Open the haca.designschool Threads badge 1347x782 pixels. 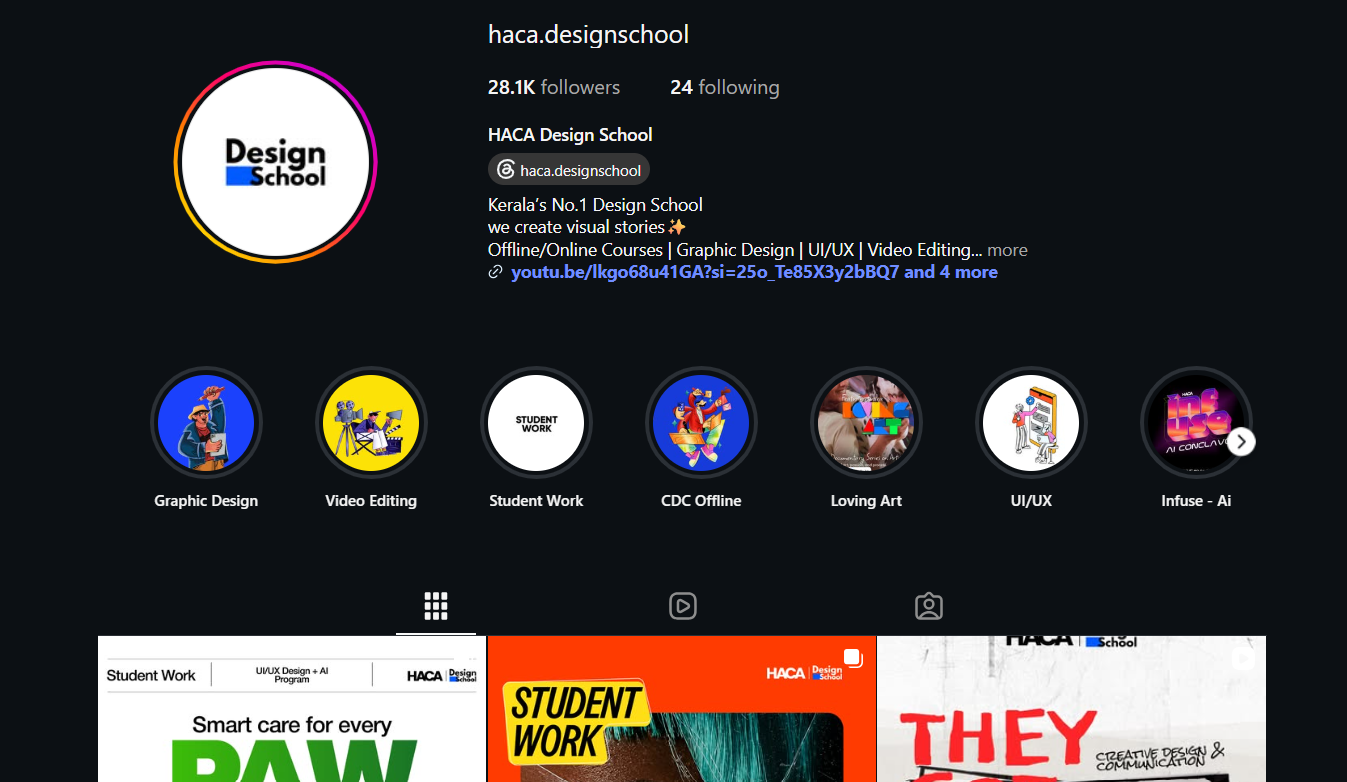point(569,170)
